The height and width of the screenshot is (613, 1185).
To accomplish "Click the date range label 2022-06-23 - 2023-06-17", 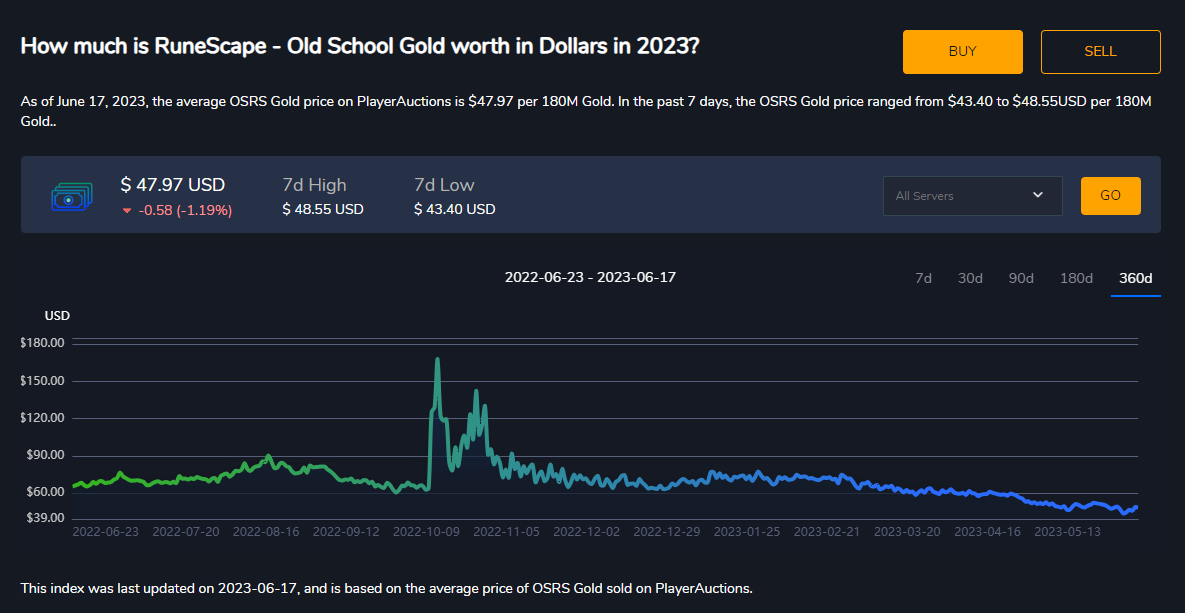I will [x=590, y=277].
